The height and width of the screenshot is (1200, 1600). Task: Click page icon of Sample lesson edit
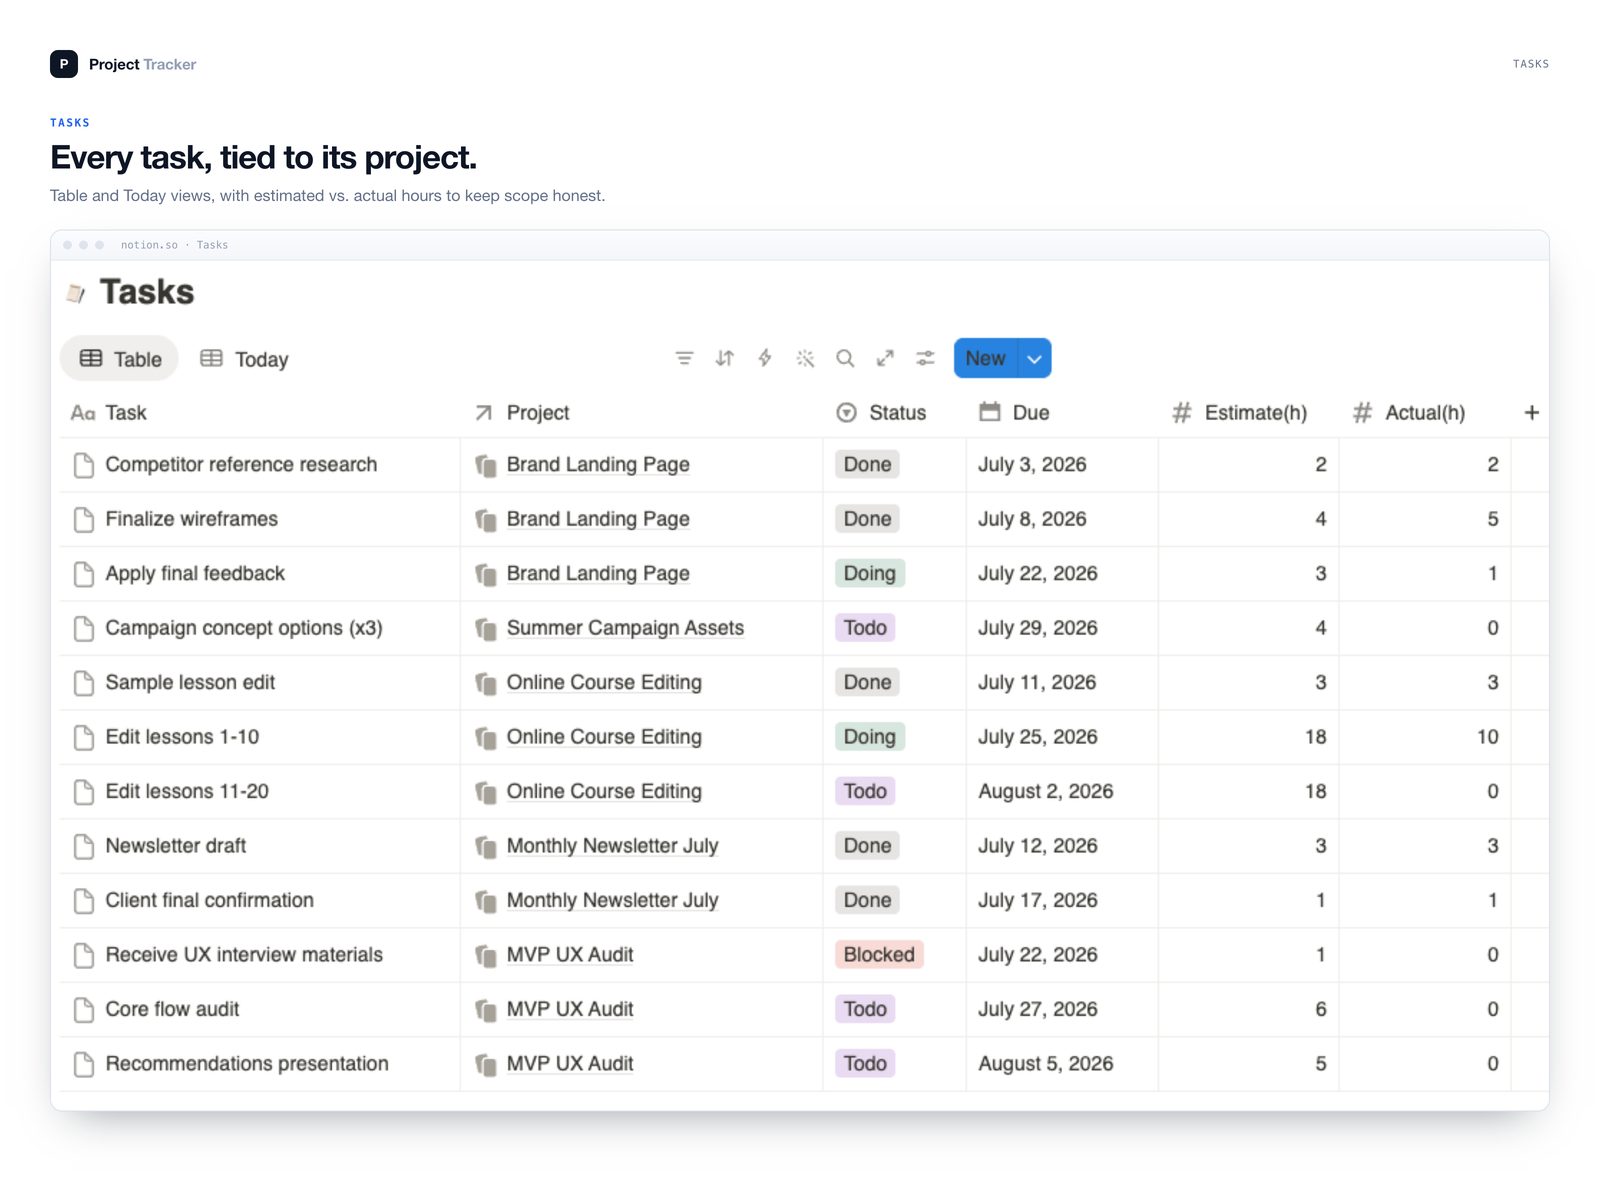84,683
